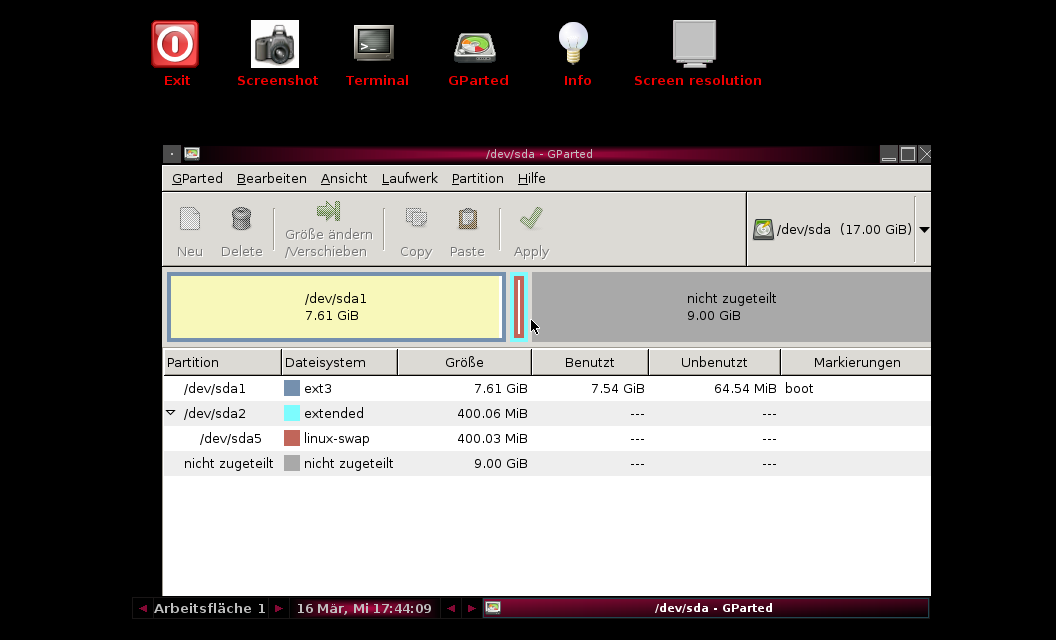1056x640 pixels.
Task: Click the Markierungen column header
Action: 856,362
